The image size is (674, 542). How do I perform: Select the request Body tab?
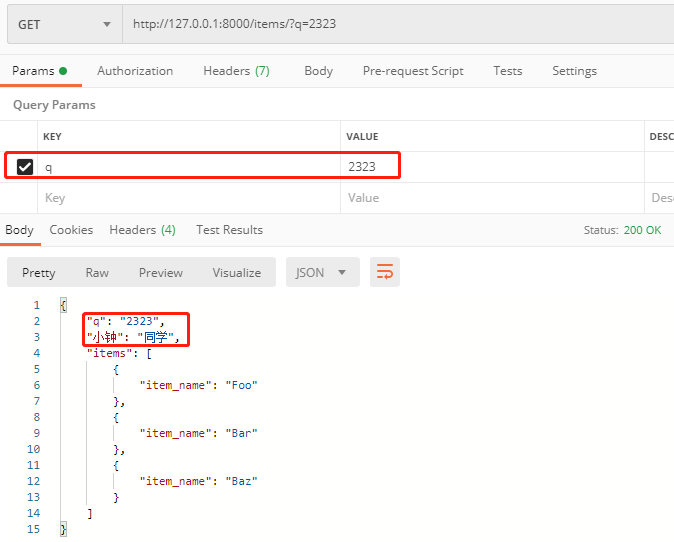point(318,71)
